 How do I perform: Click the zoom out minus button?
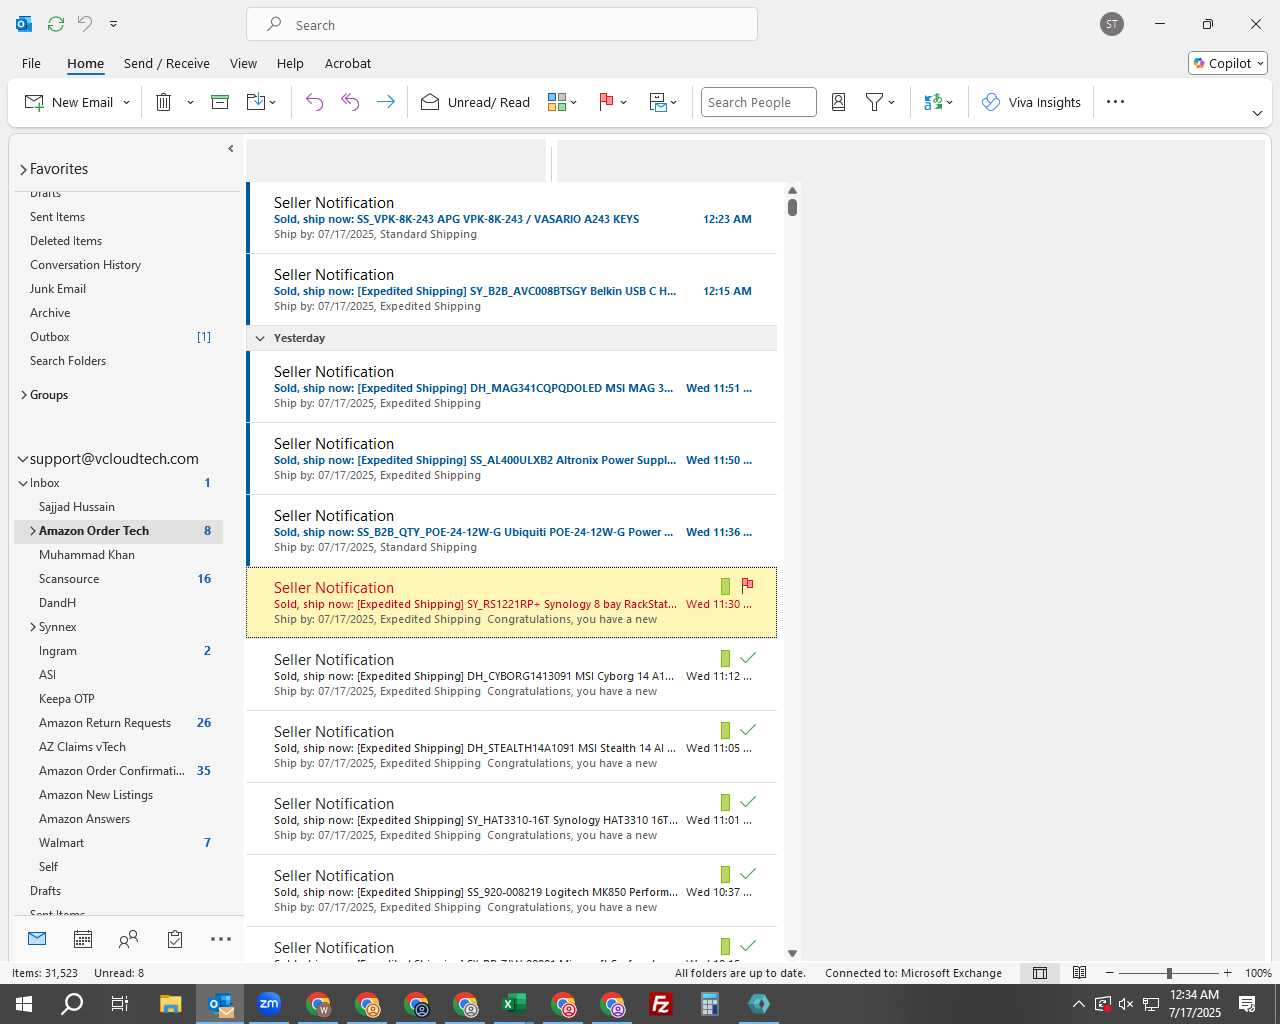[1109, 973]
